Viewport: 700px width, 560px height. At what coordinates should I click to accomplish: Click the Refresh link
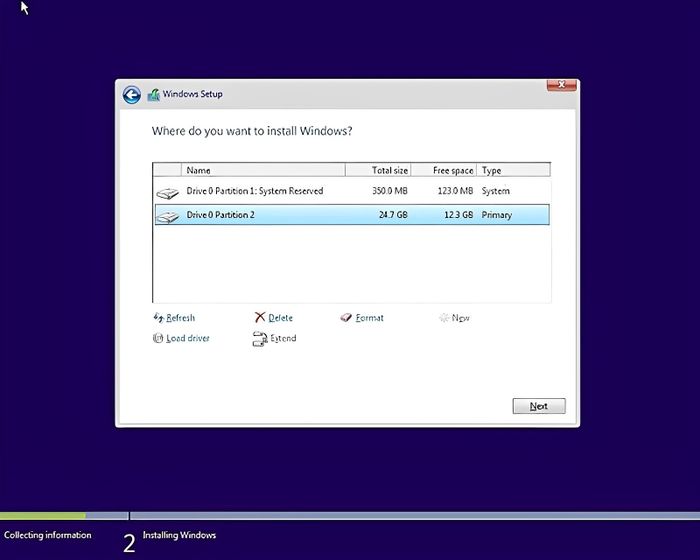[180, 318]
